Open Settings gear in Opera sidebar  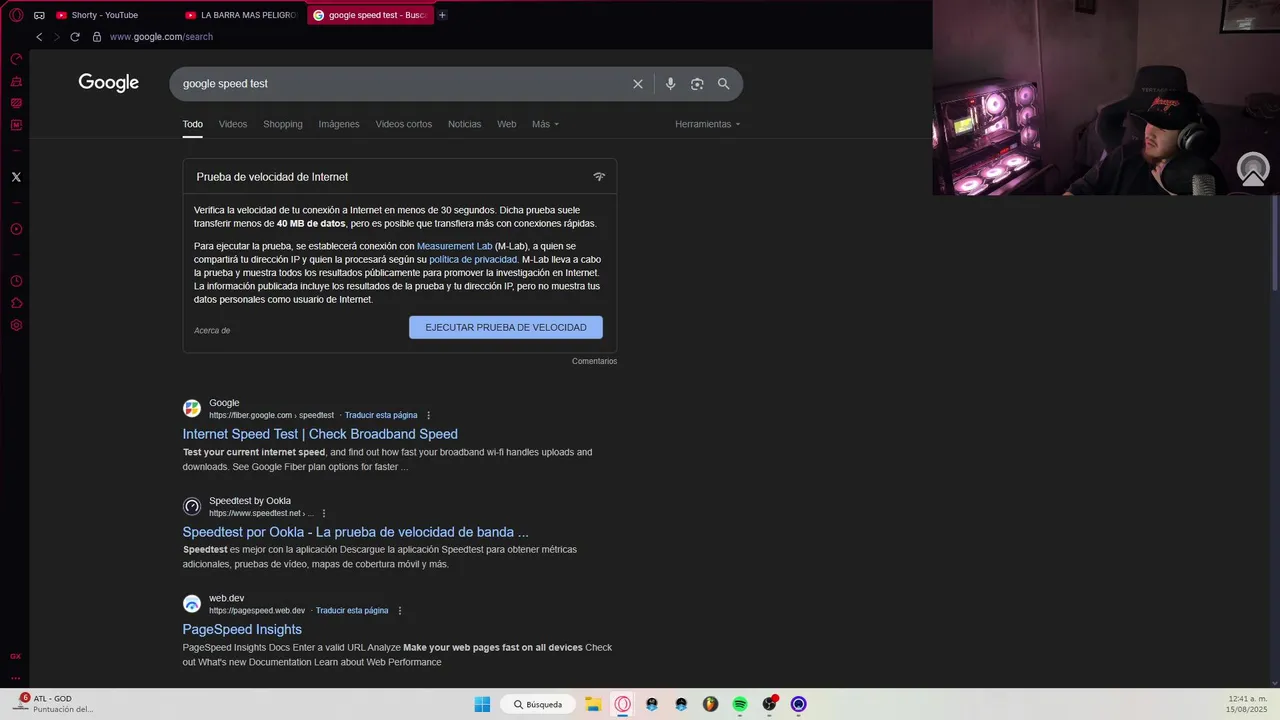[16, 325]
